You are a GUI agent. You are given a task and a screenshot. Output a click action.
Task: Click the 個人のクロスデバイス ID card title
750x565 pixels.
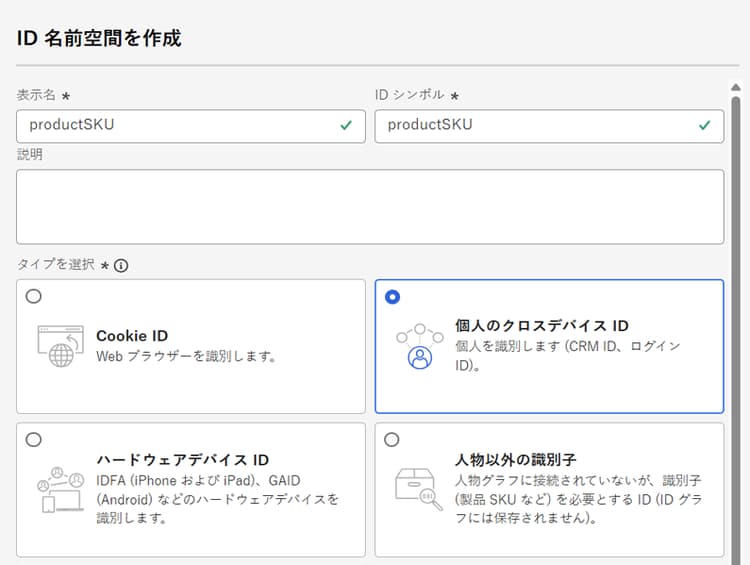[x=541, y=326]
